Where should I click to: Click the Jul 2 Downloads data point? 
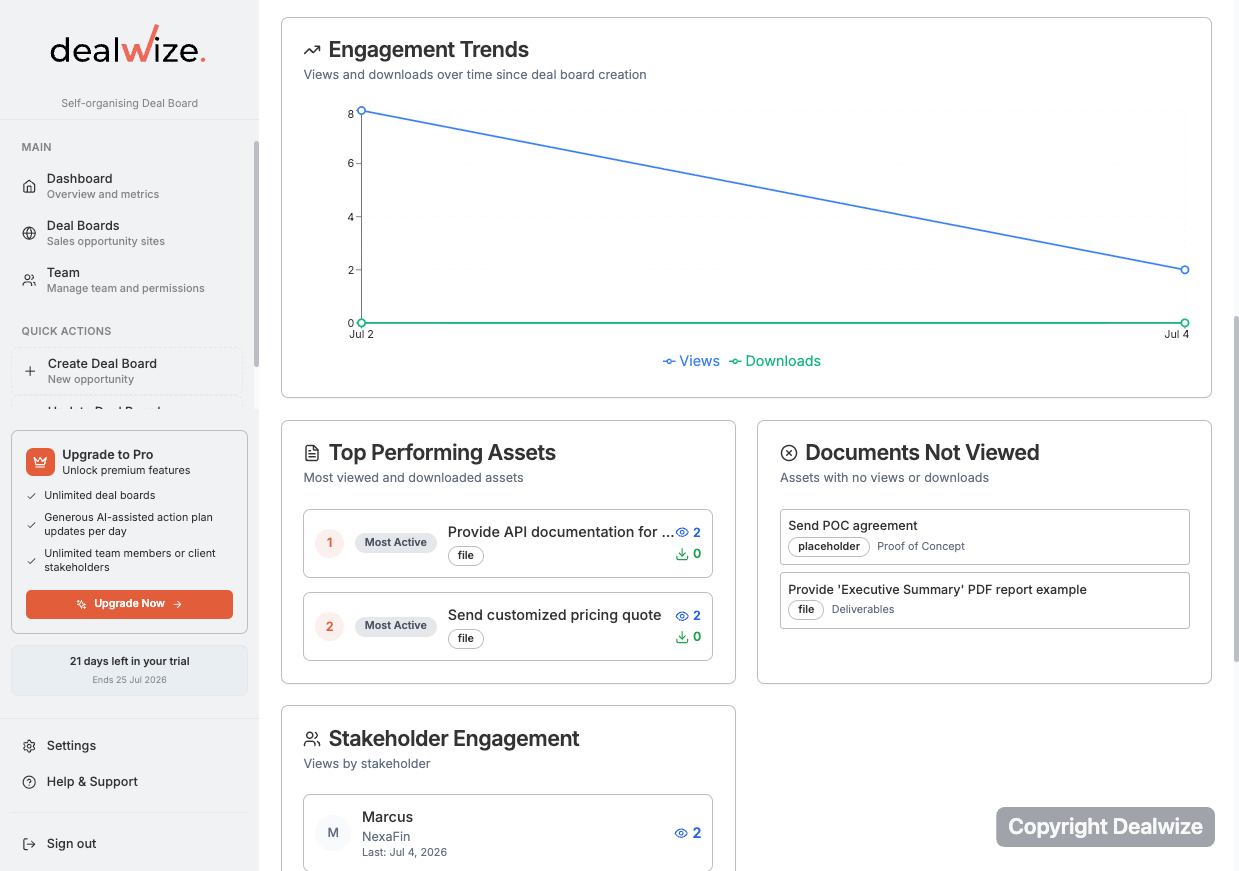point(361,323)
